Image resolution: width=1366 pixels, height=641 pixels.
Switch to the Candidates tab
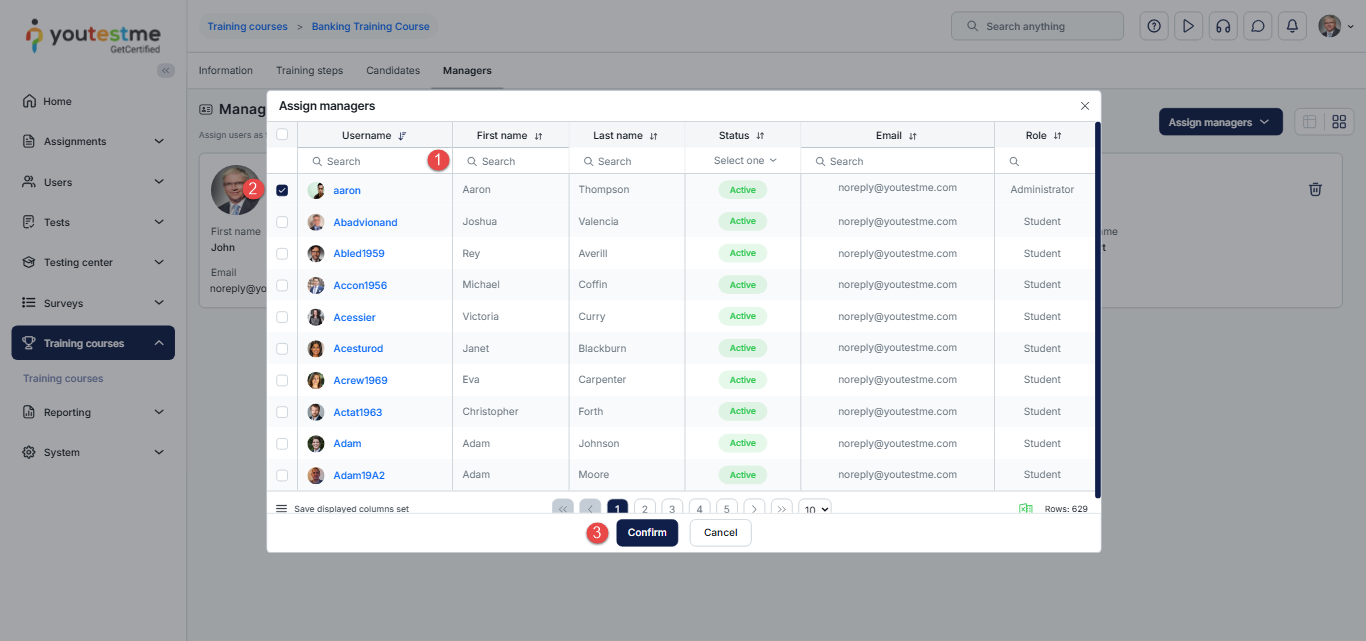(x=393, y=71)
